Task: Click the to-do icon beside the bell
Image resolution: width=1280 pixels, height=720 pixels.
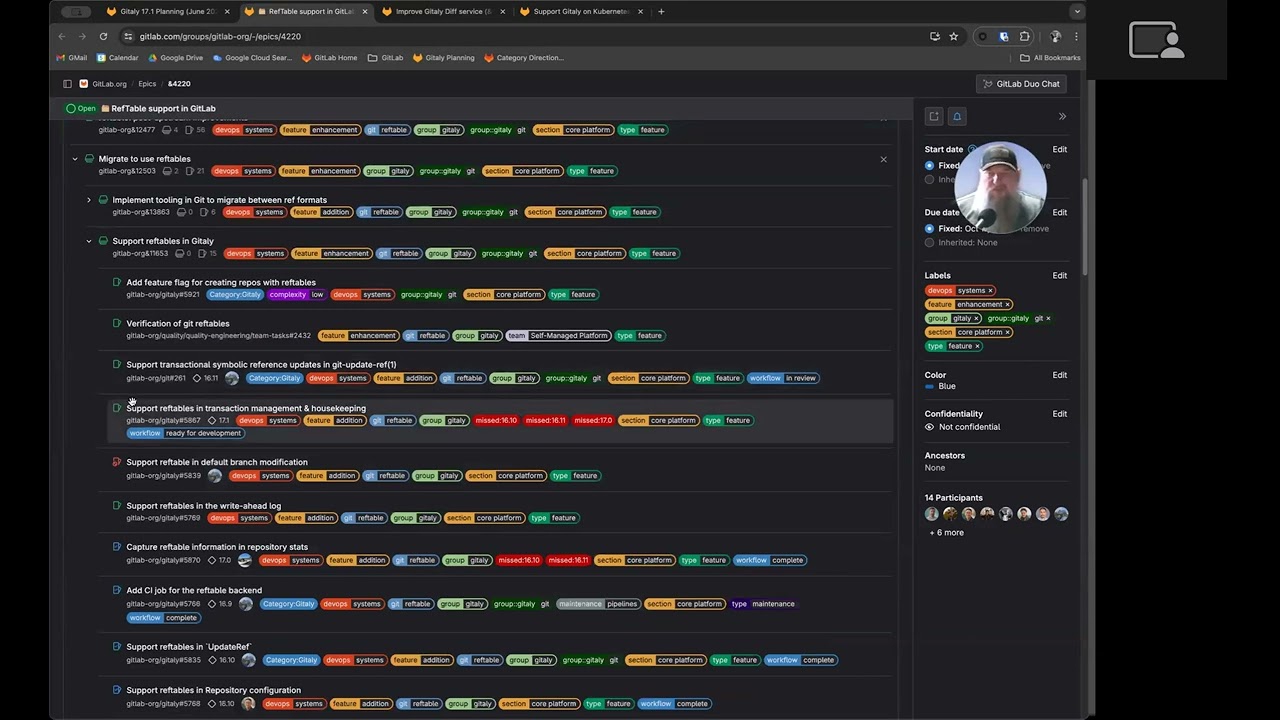Action: click(934, 117)
